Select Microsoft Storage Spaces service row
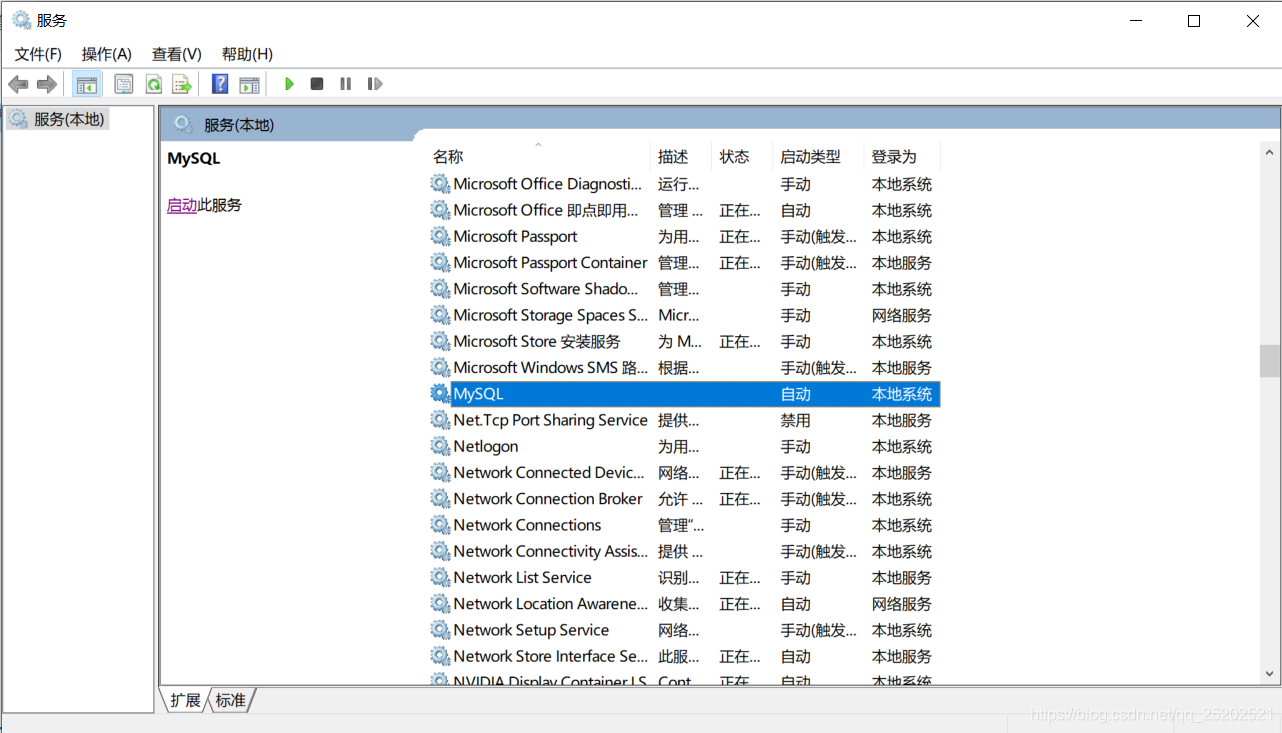The width and height of the screenshot is (1282, 733). click(685, 315)
